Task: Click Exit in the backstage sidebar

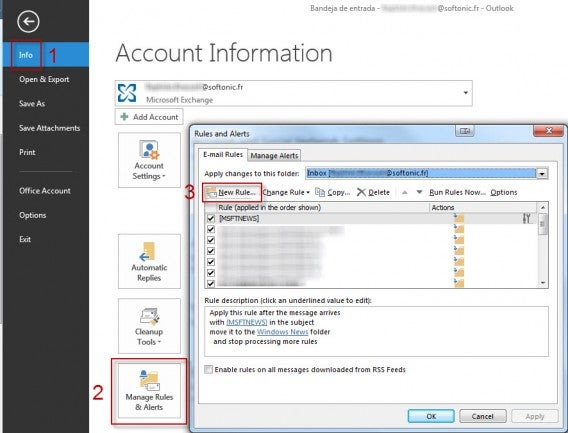Action: point(25,240)
